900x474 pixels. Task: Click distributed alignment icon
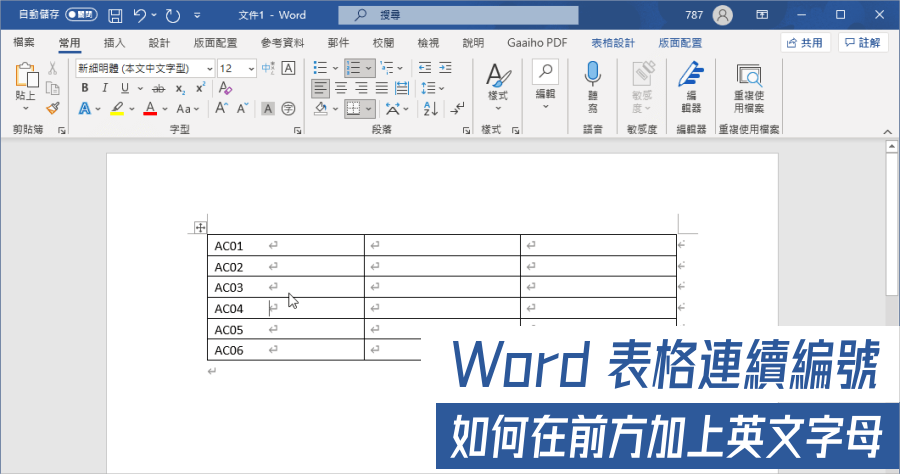(x=402, y=88)
